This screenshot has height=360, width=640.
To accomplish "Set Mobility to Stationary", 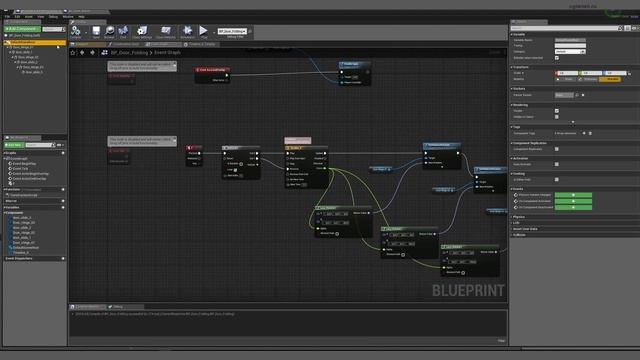I will (x=587, y=79).
